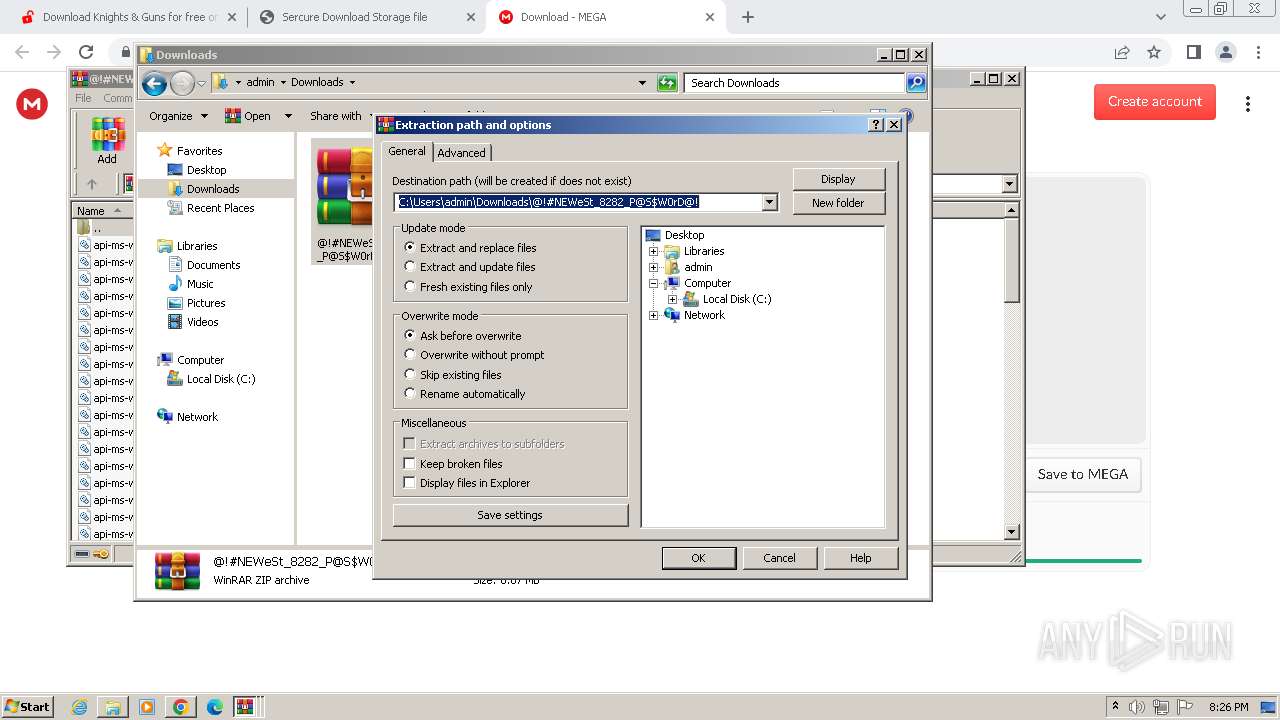Open Windows Explorer from the taskbar

[113, 707]
